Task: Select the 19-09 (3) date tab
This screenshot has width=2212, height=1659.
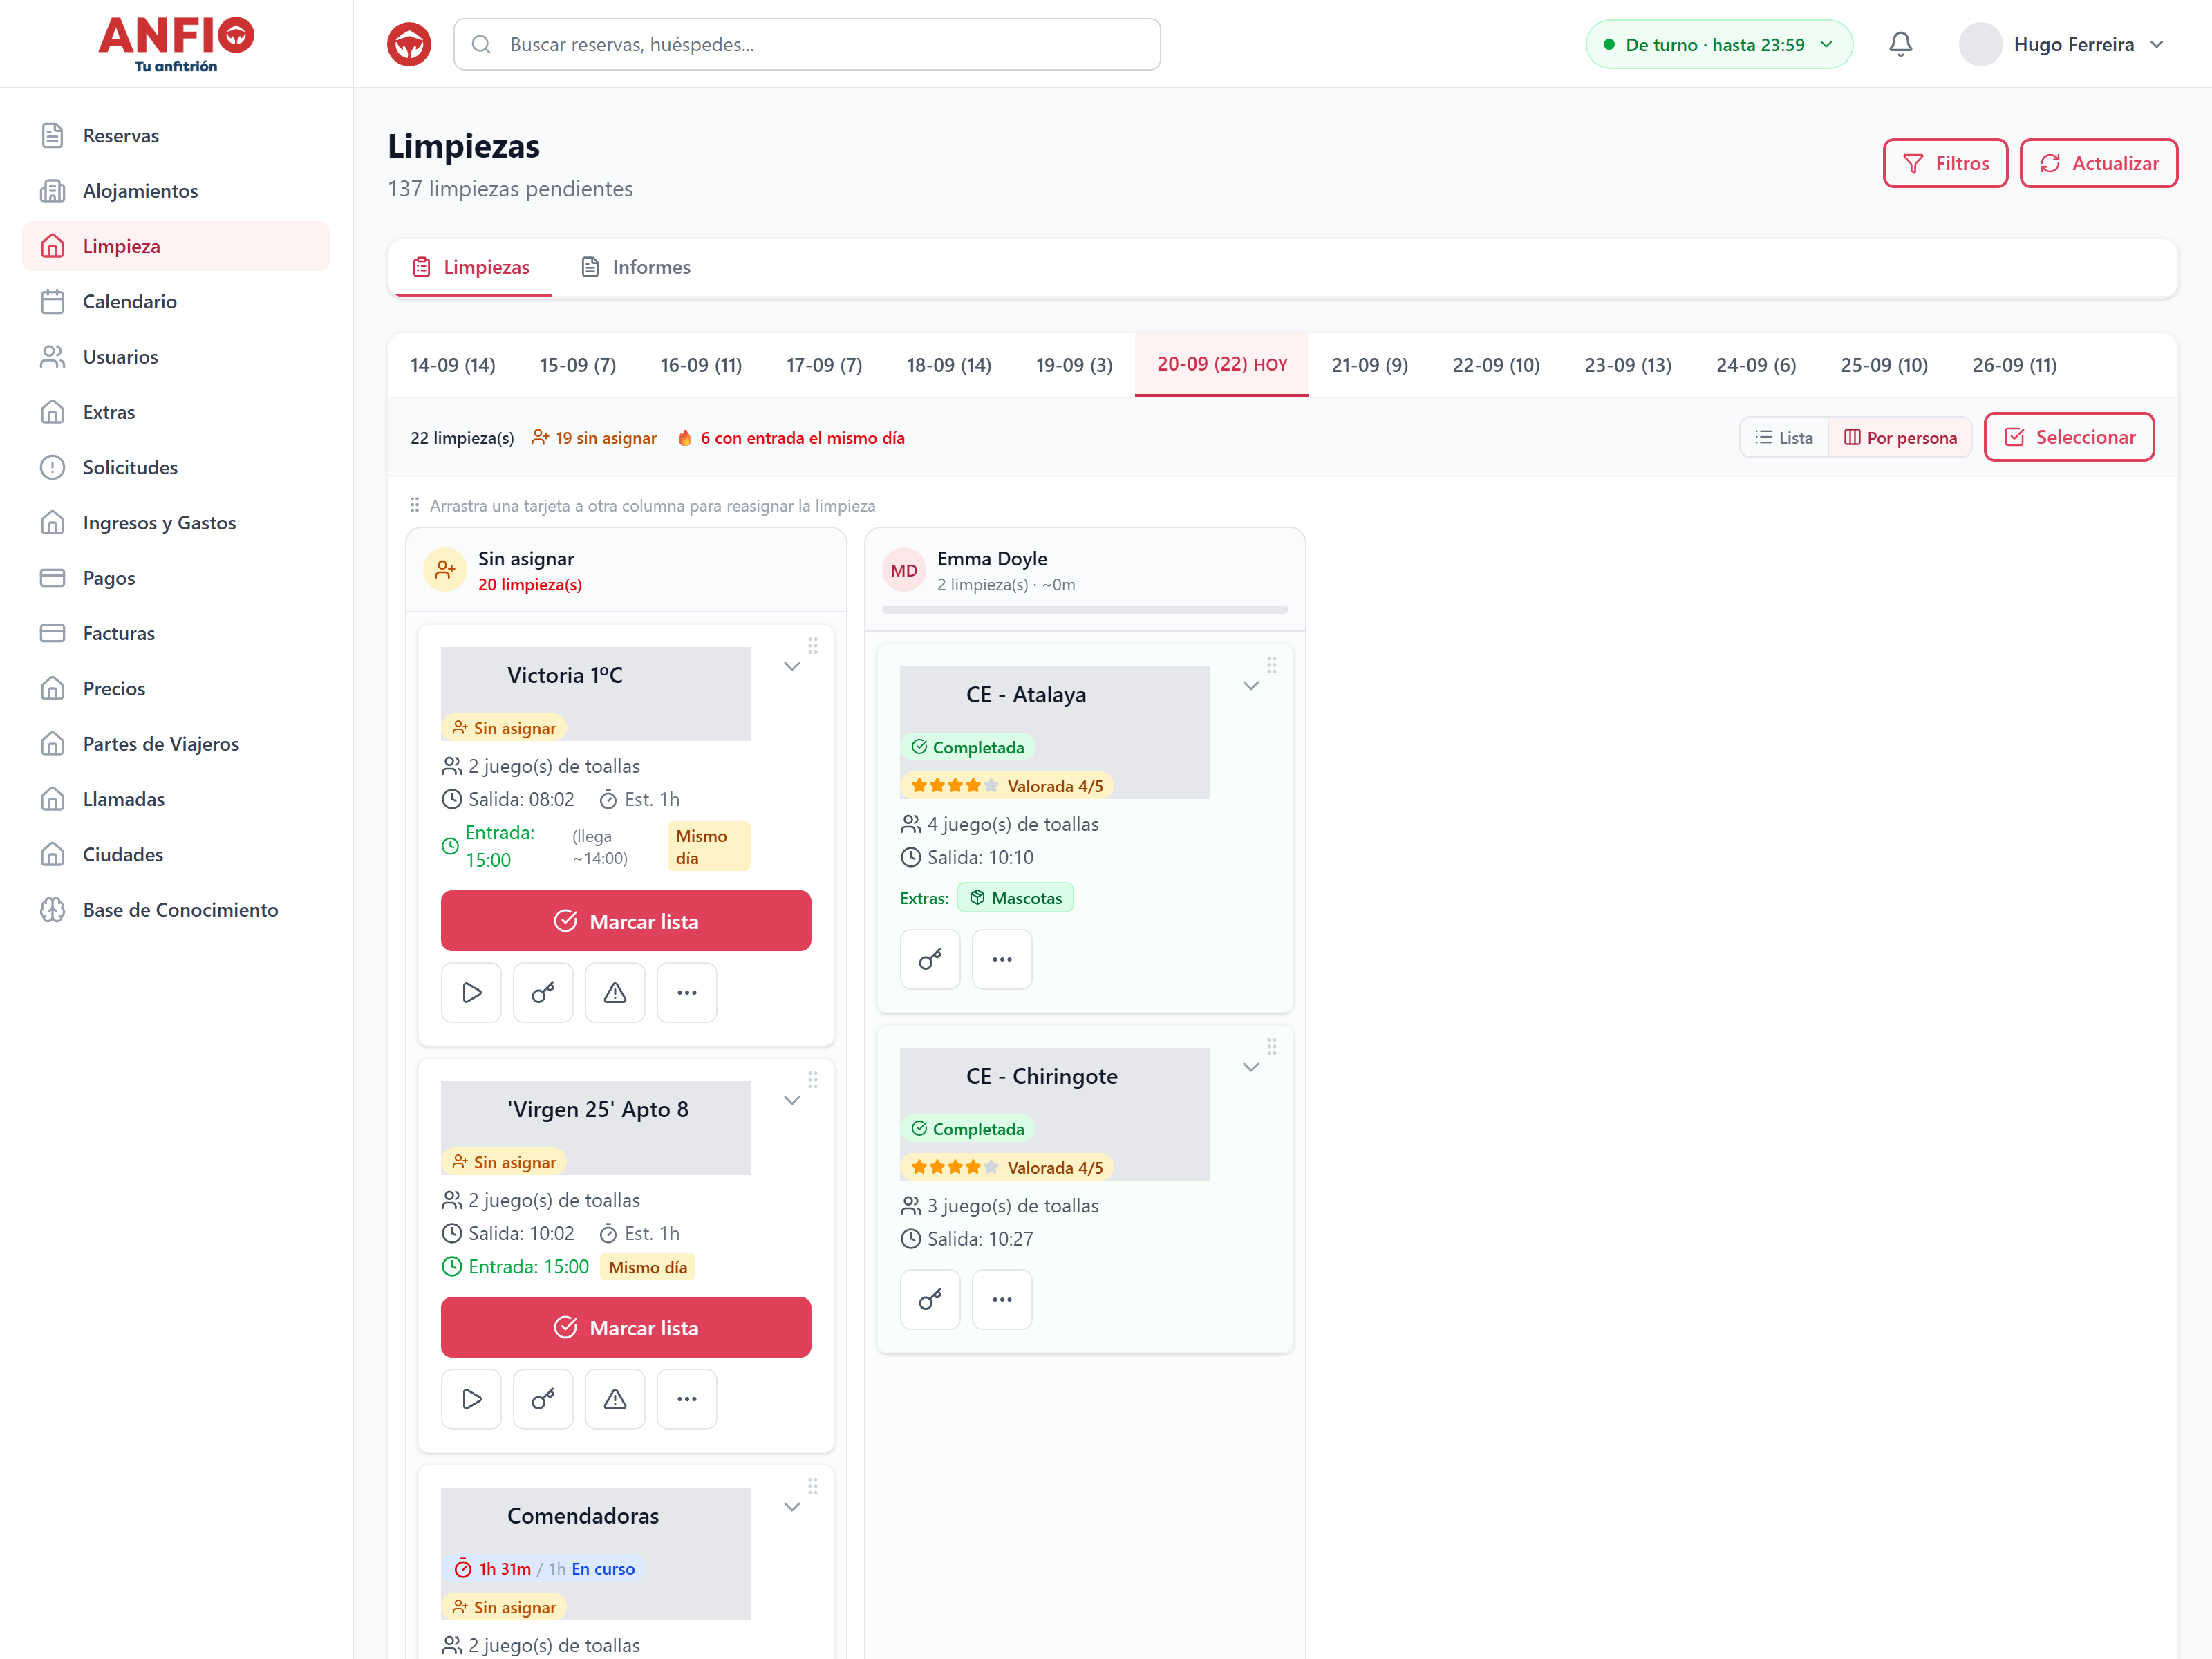Action: tap(1074, 365)
